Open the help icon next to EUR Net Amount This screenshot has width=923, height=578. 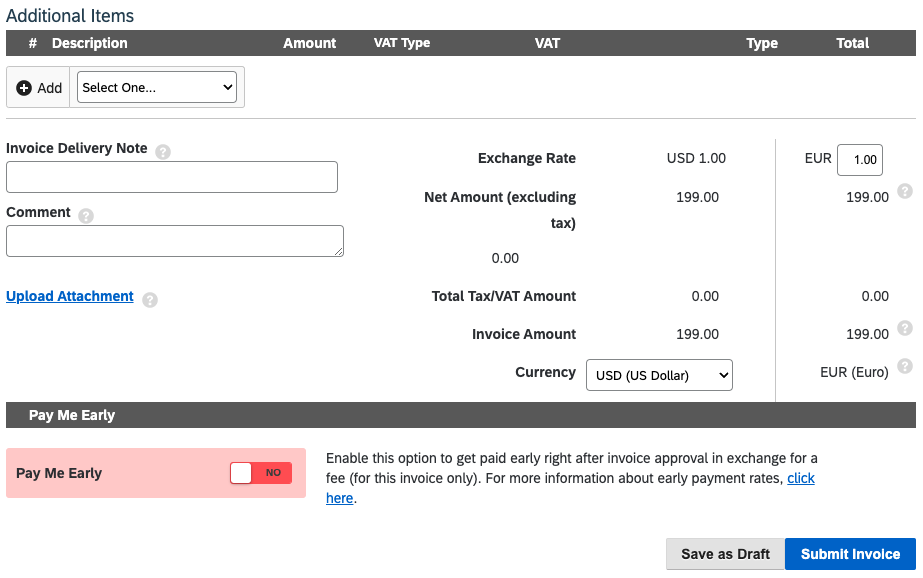(905, 191)
